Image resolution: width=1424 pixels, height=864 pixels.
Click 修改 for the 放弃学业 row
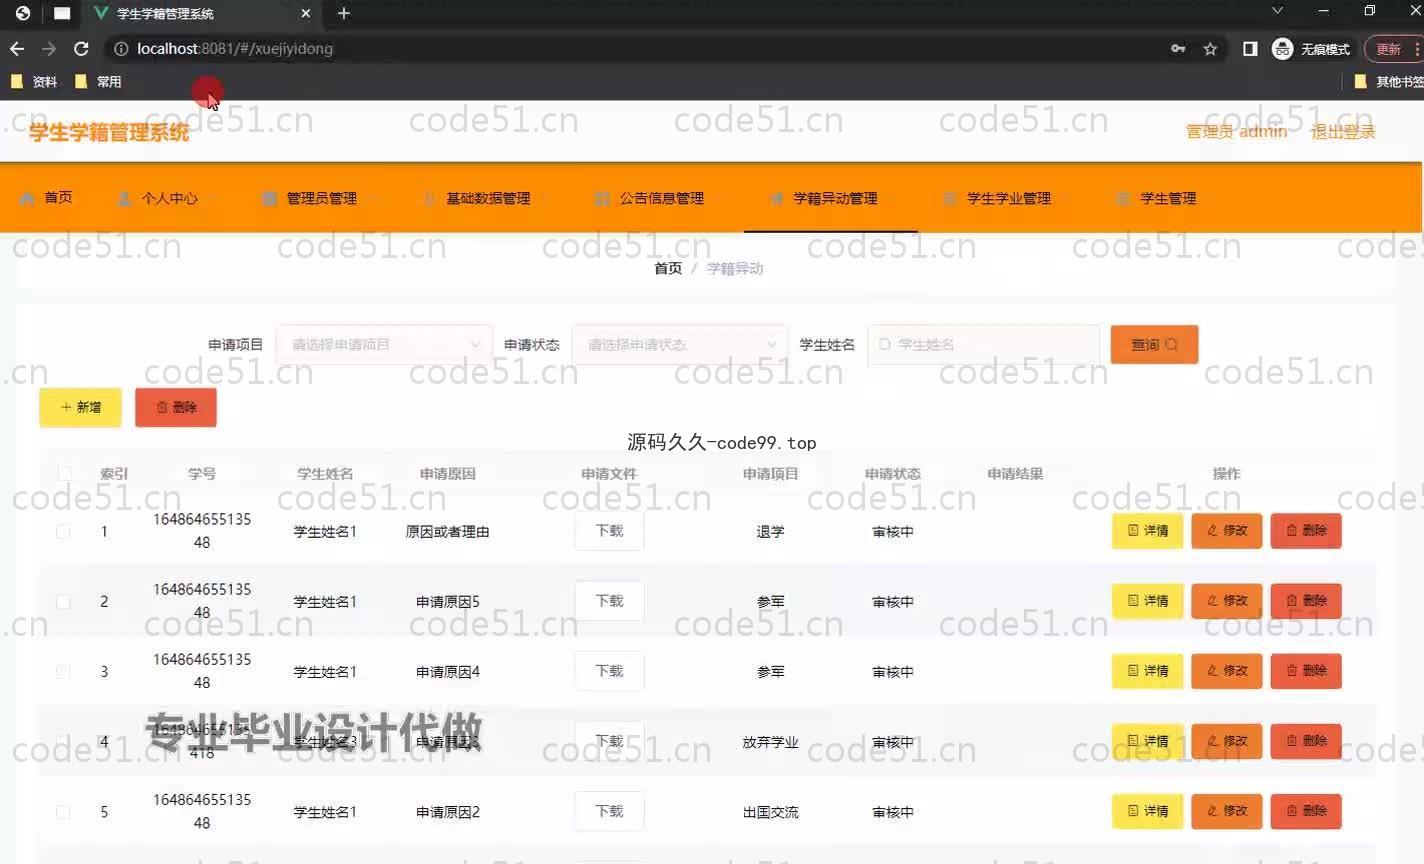[1227, 741]
